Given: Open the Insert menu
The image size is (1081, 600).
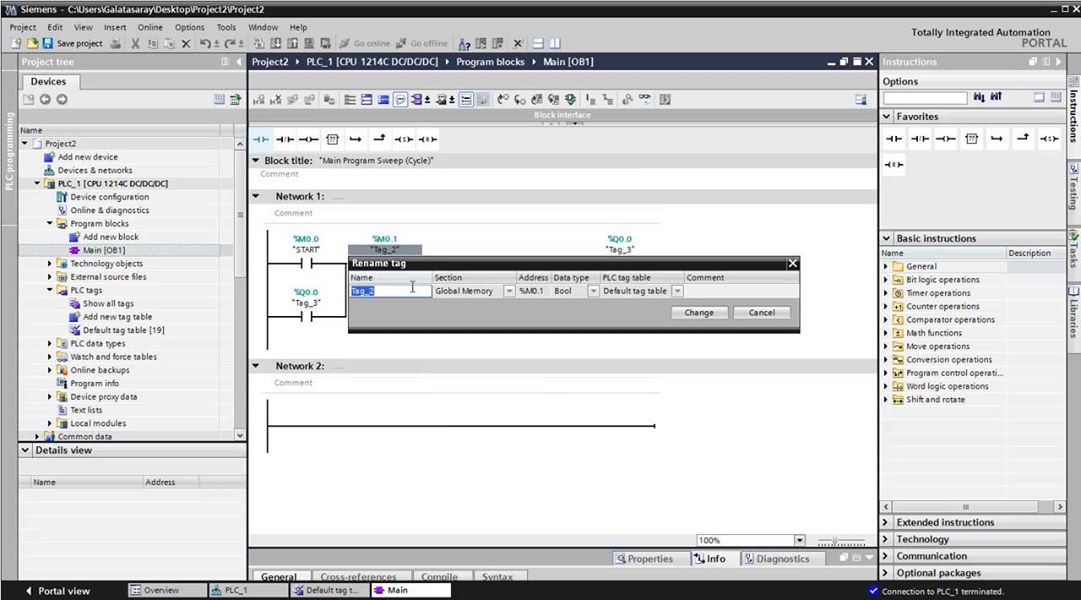Looking at the screenshot, I should pyautogui.click(x=115, y=28).
